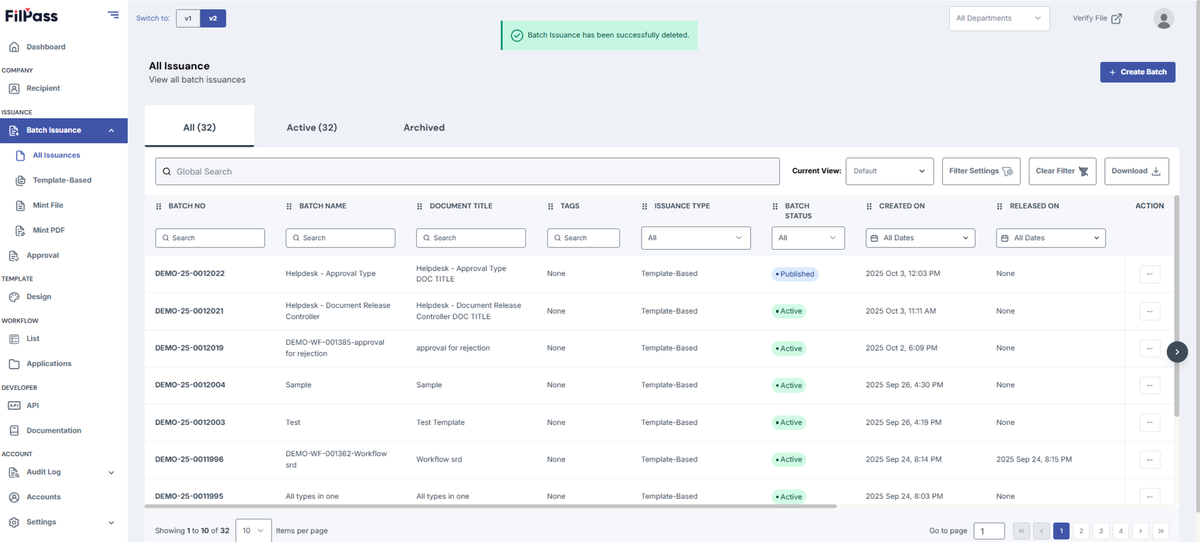Screen dimensions: 1200x542
Task: Open row actions for DEMO-25-0012022
Action: [1150, 274]
